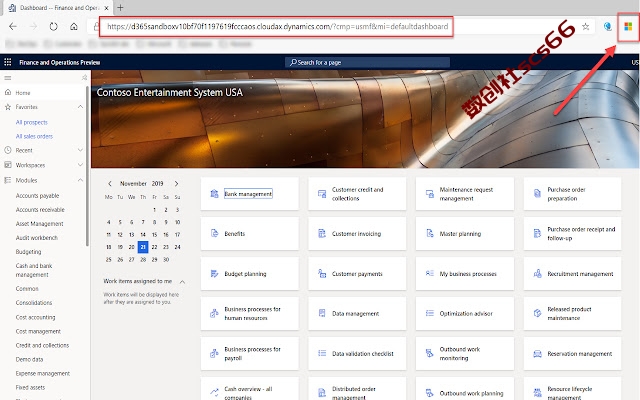Click the Benefits tile icon
The image size is (640, 400).
pyautogui.click(x=214, y=233)
